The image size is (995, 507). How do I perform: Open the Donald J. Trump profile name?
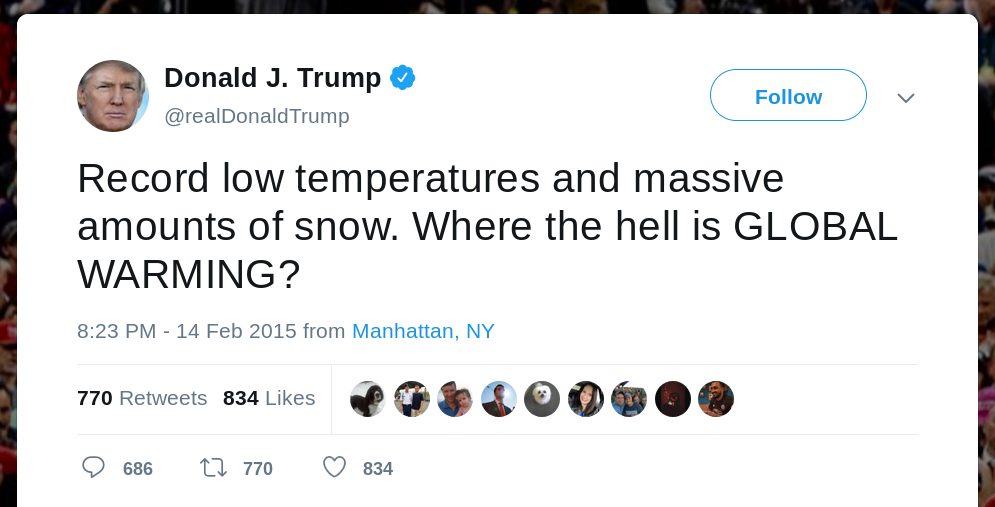[272, 77]
